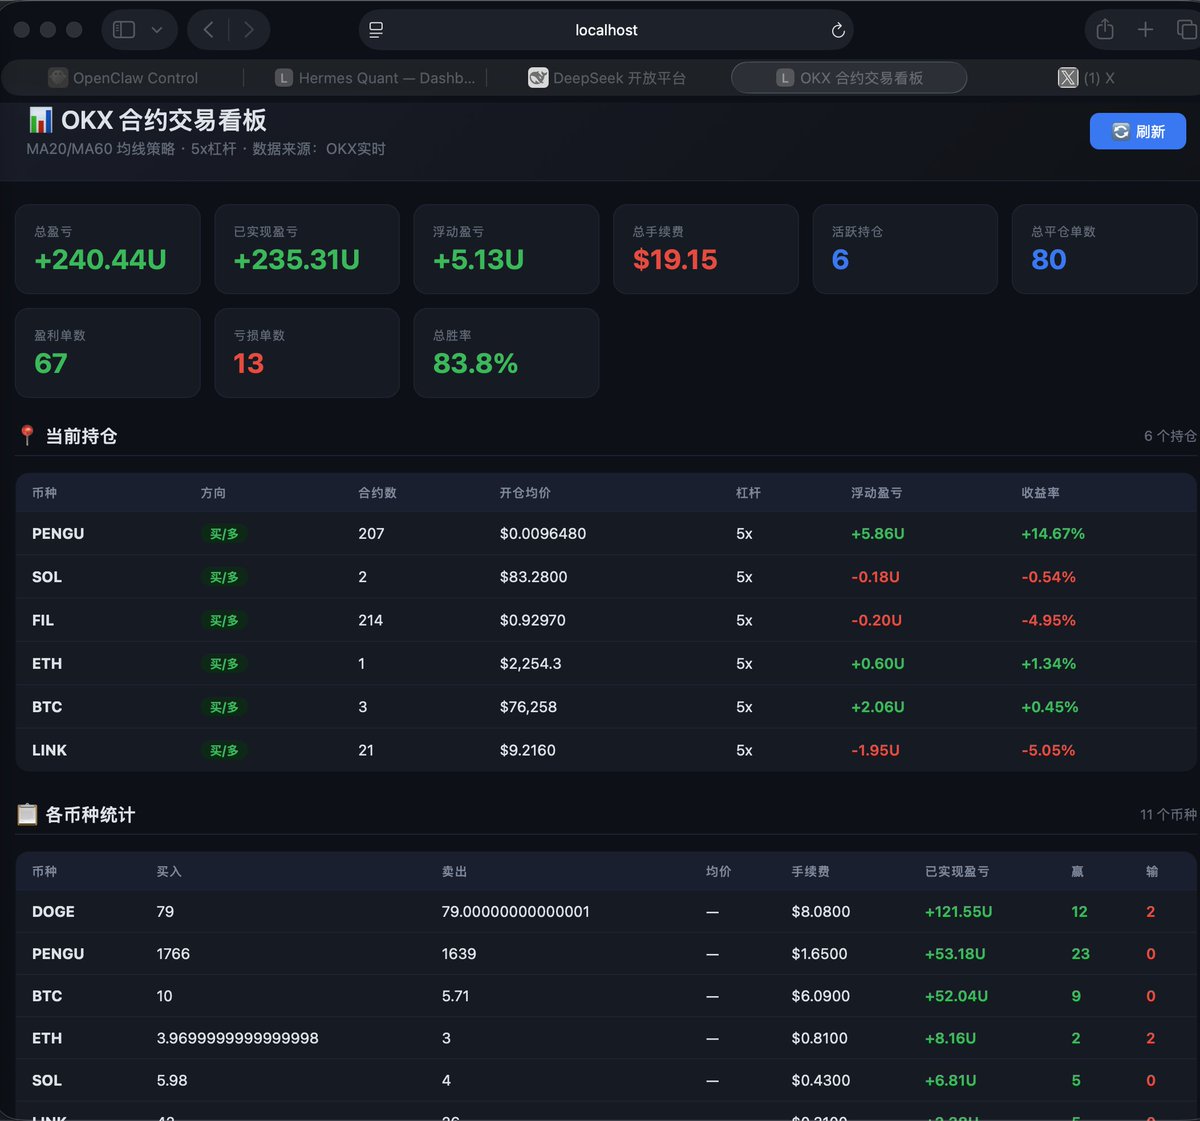Switch to the OpenClaw Control tab
1200x1121 pixels.
click(x=124, y=78)
